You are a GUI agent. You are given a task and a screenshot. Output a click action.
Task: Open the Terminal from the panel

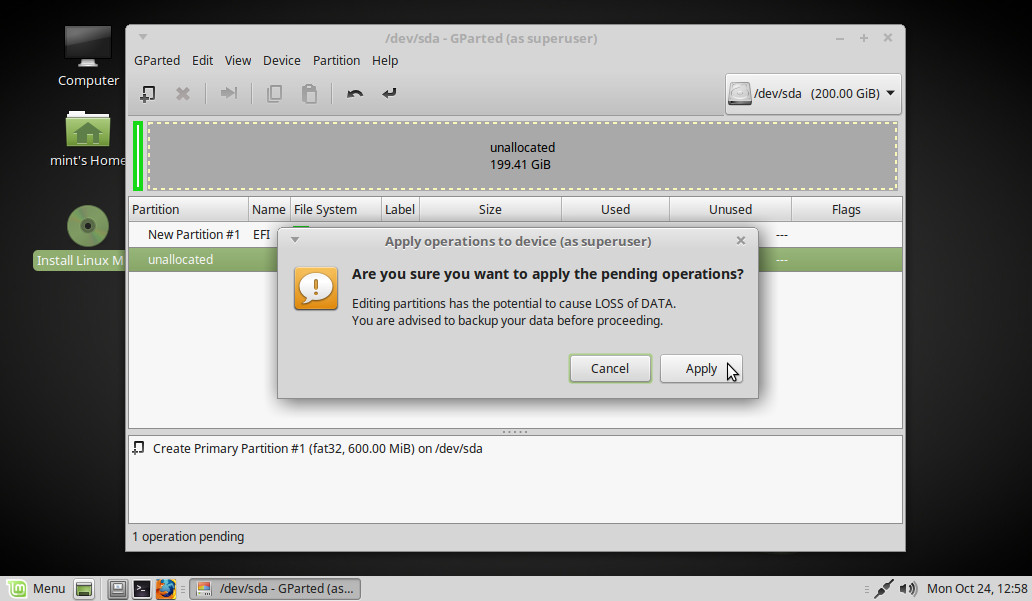tap(142, 589)
